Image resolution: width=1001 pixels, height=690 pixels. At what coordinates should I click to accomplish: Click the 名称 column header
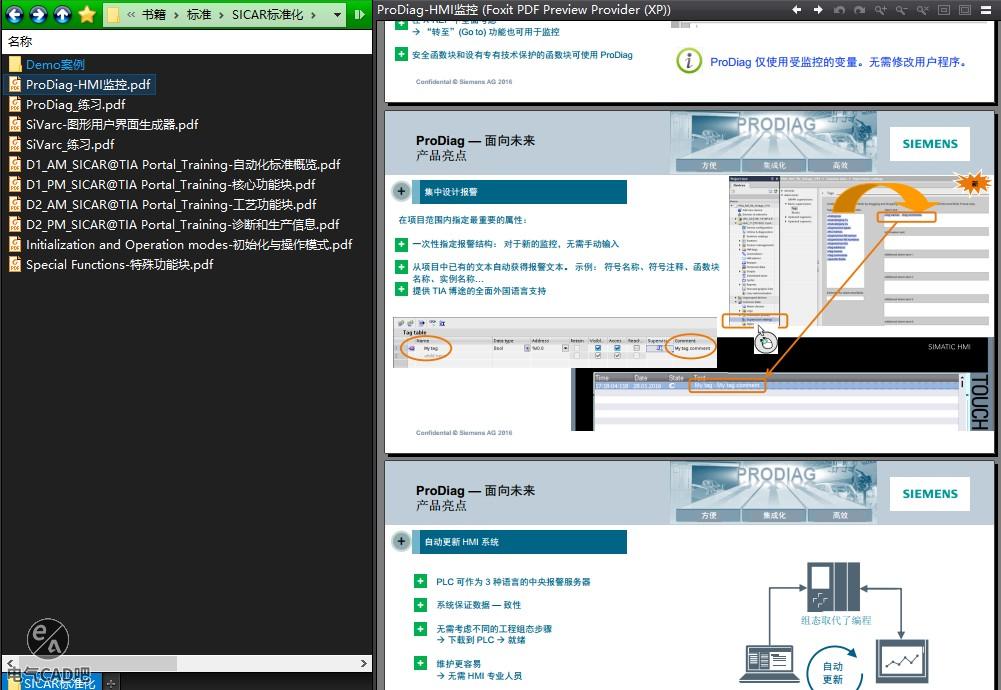20,42
